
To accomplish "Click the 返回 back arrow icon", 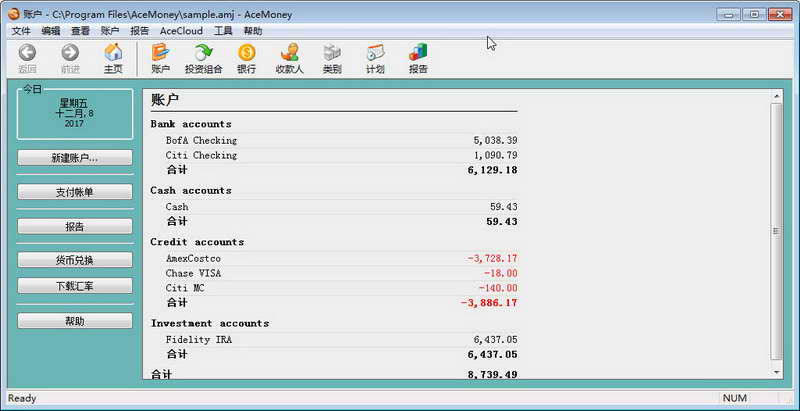I will pos(27,53).
